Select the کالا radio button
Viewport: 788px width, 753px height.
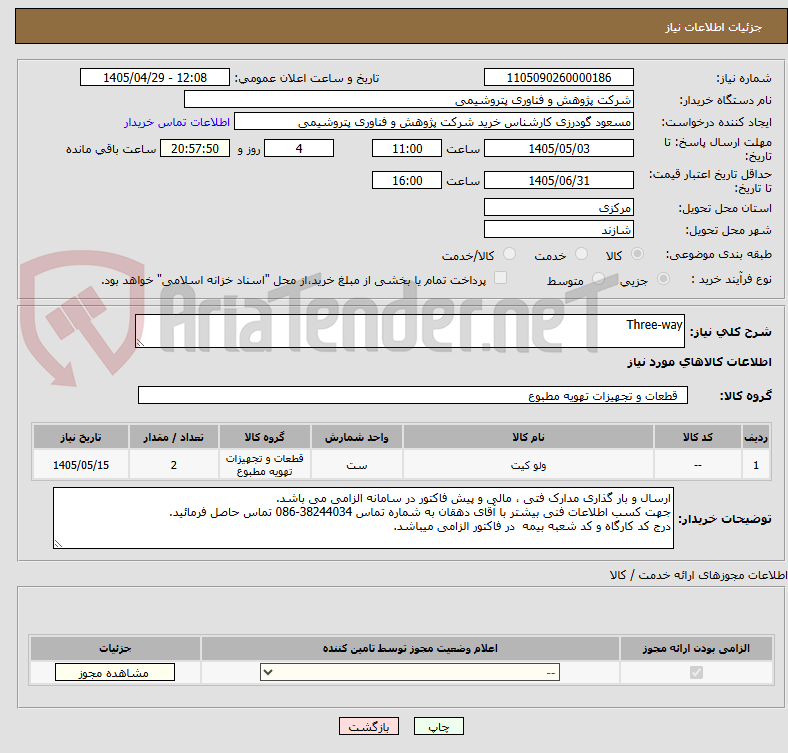[637, 254]
